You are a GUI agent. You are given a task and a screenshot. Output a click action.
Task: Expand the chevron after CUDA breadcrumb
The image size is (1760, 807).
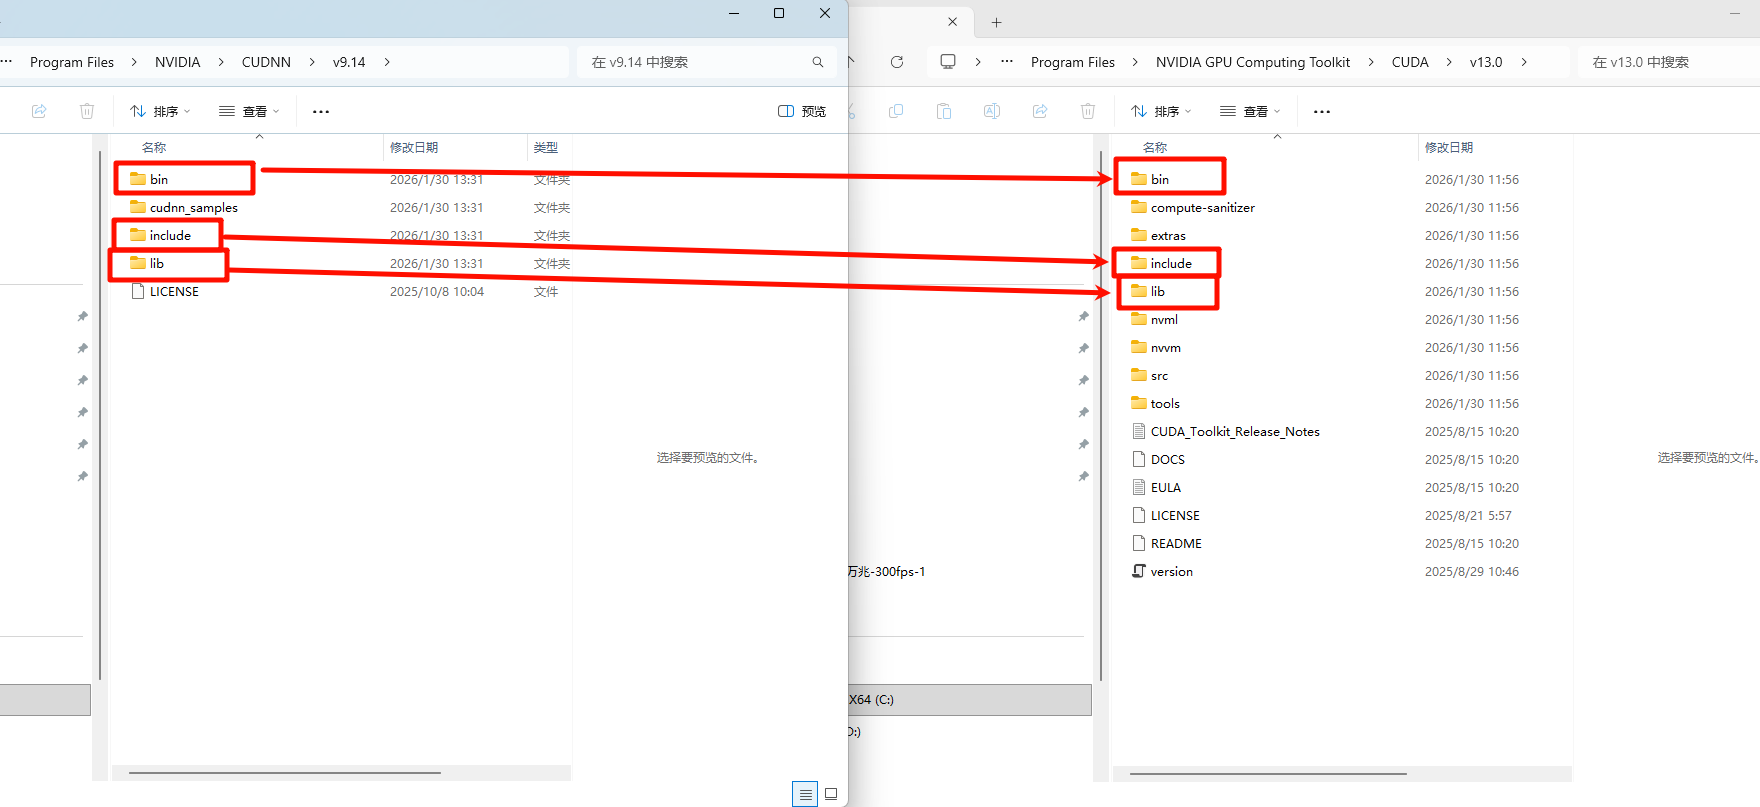click(1449, 62)
